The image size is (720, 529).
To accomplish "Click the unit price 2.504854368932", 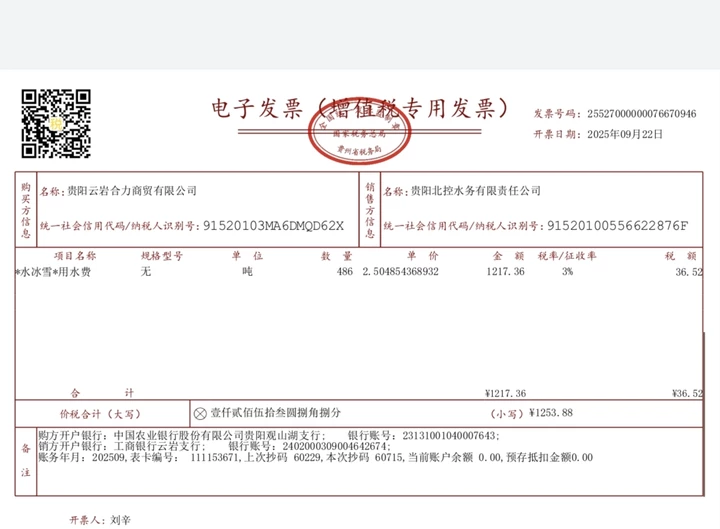I will 400,272.
